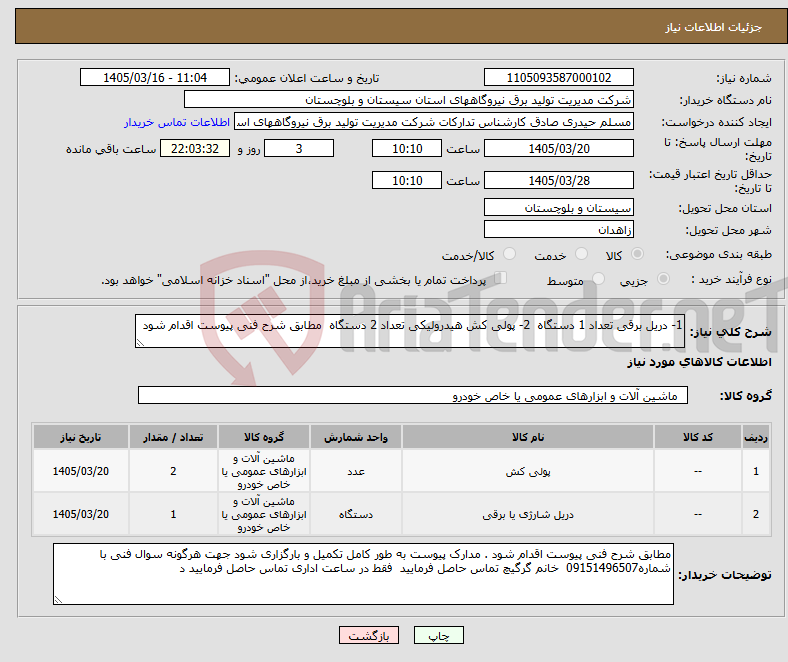The image size is (788, 662).
Task: Click the چاپ print button
Action: 439,635
